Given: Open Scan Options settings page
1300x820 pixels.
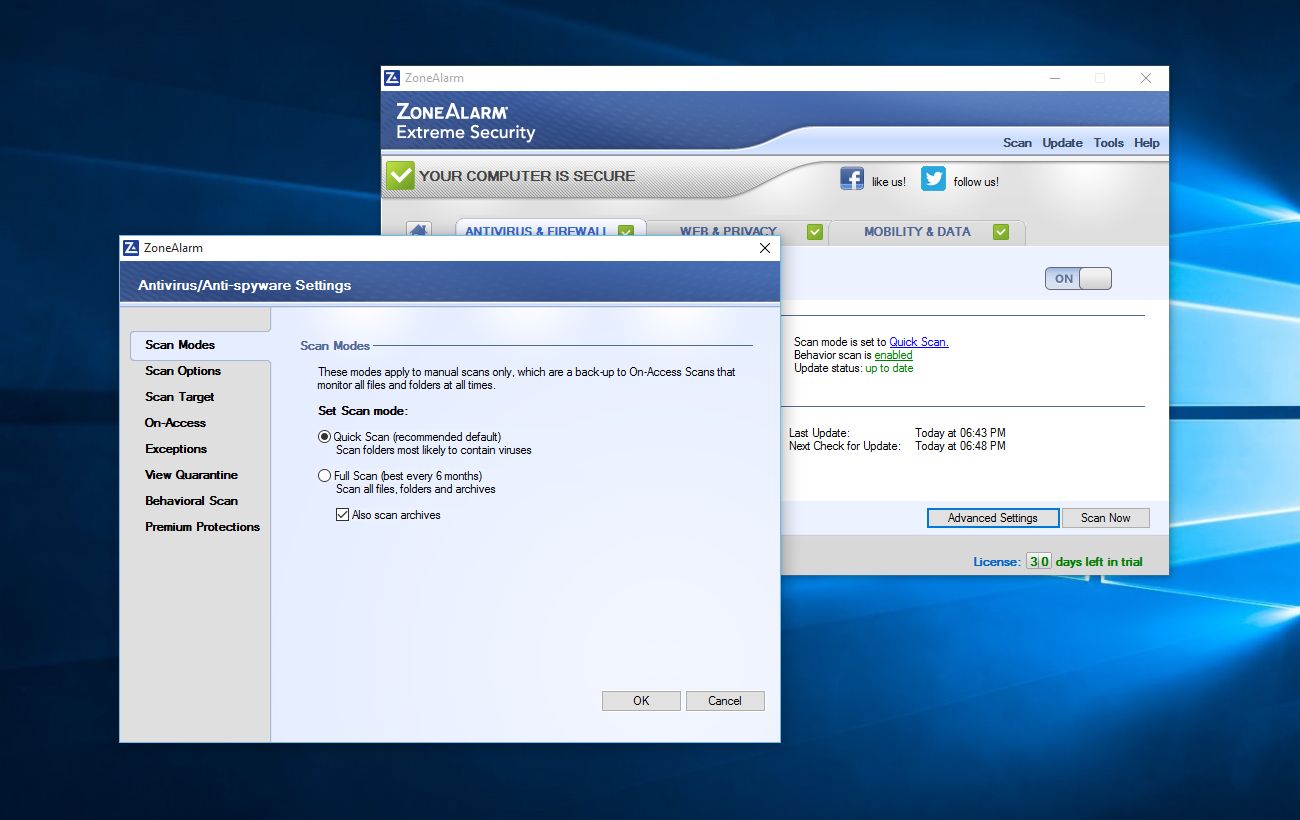Looking at the screenshot, I should click(x=183, y=371).
